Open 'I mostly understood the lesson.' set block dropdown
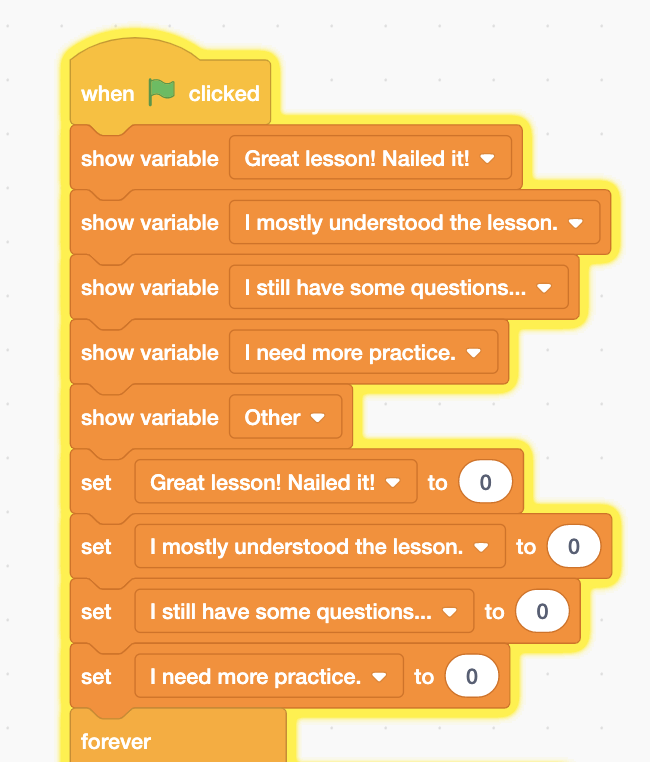The width and height of the screenshot is (650, 762). pyautogui.click(x=482, y=548)
